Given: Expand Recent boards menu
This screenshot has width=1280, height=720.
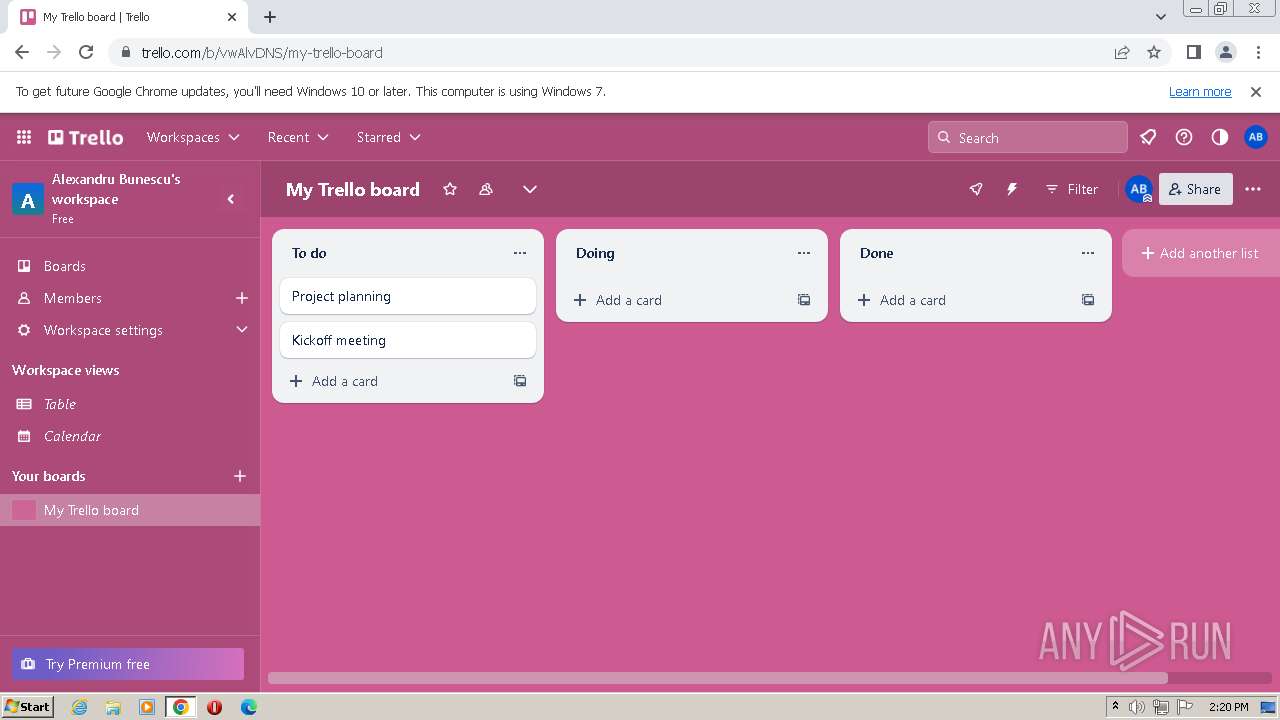Looking at the screenshot, I should pyautogui.click(x=298, y=137).
